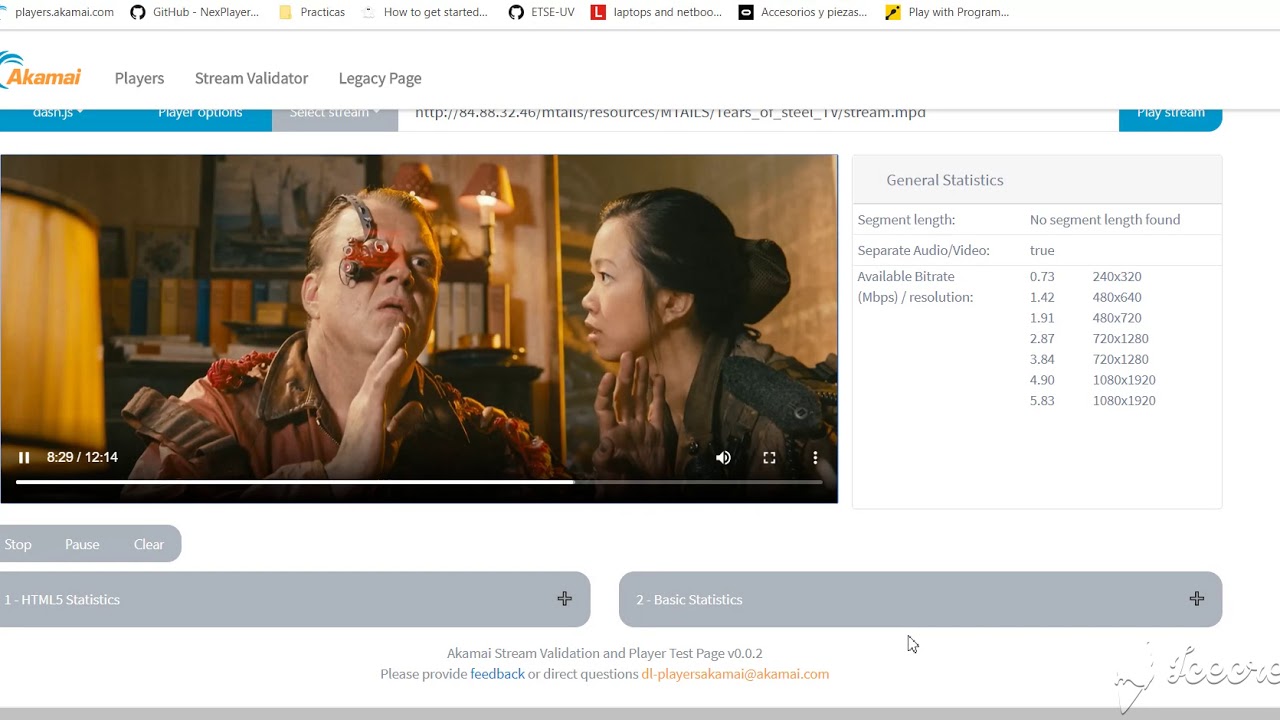This screenshot has width=1280, height=720.
Task: Open the feedback link
Action: [497, 674]
